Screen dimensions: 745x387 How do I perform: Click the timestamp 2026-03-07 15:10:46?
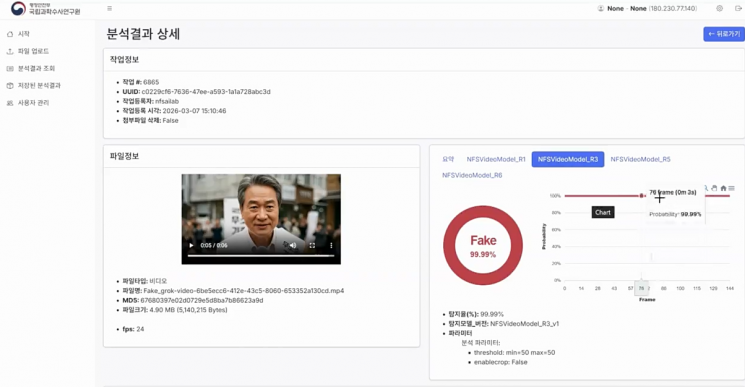[194, 111]
